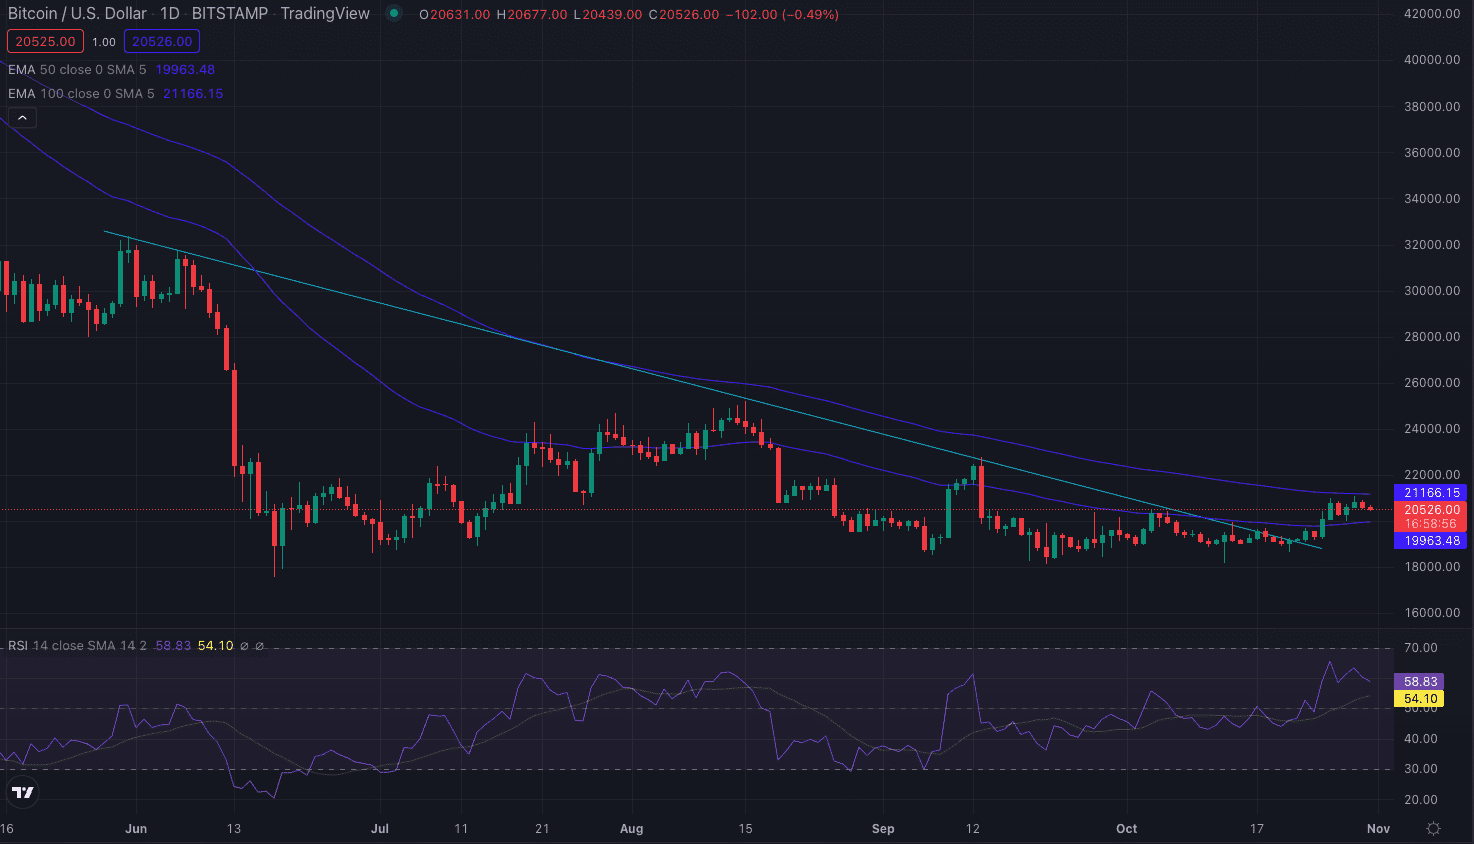Screen dimensions: 1474x844
Task: Click the 19963.48 EMA price axis label
Action: click(1431, 540)
